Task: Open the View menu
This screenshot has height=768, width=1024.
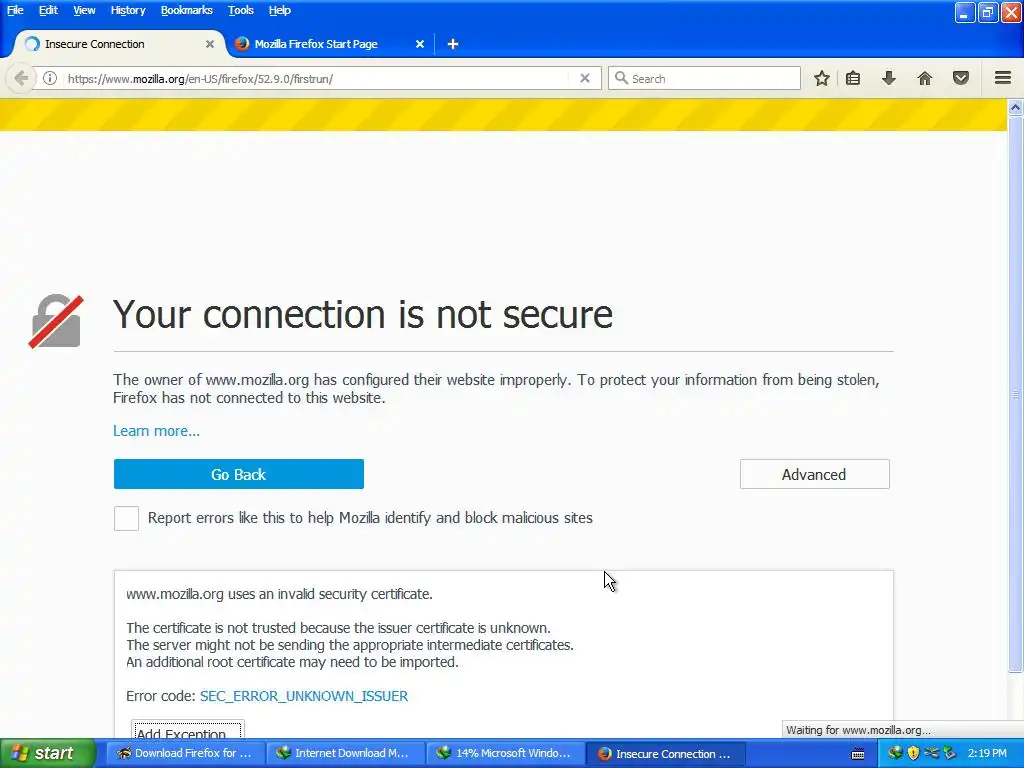Action: click(84, 10)
